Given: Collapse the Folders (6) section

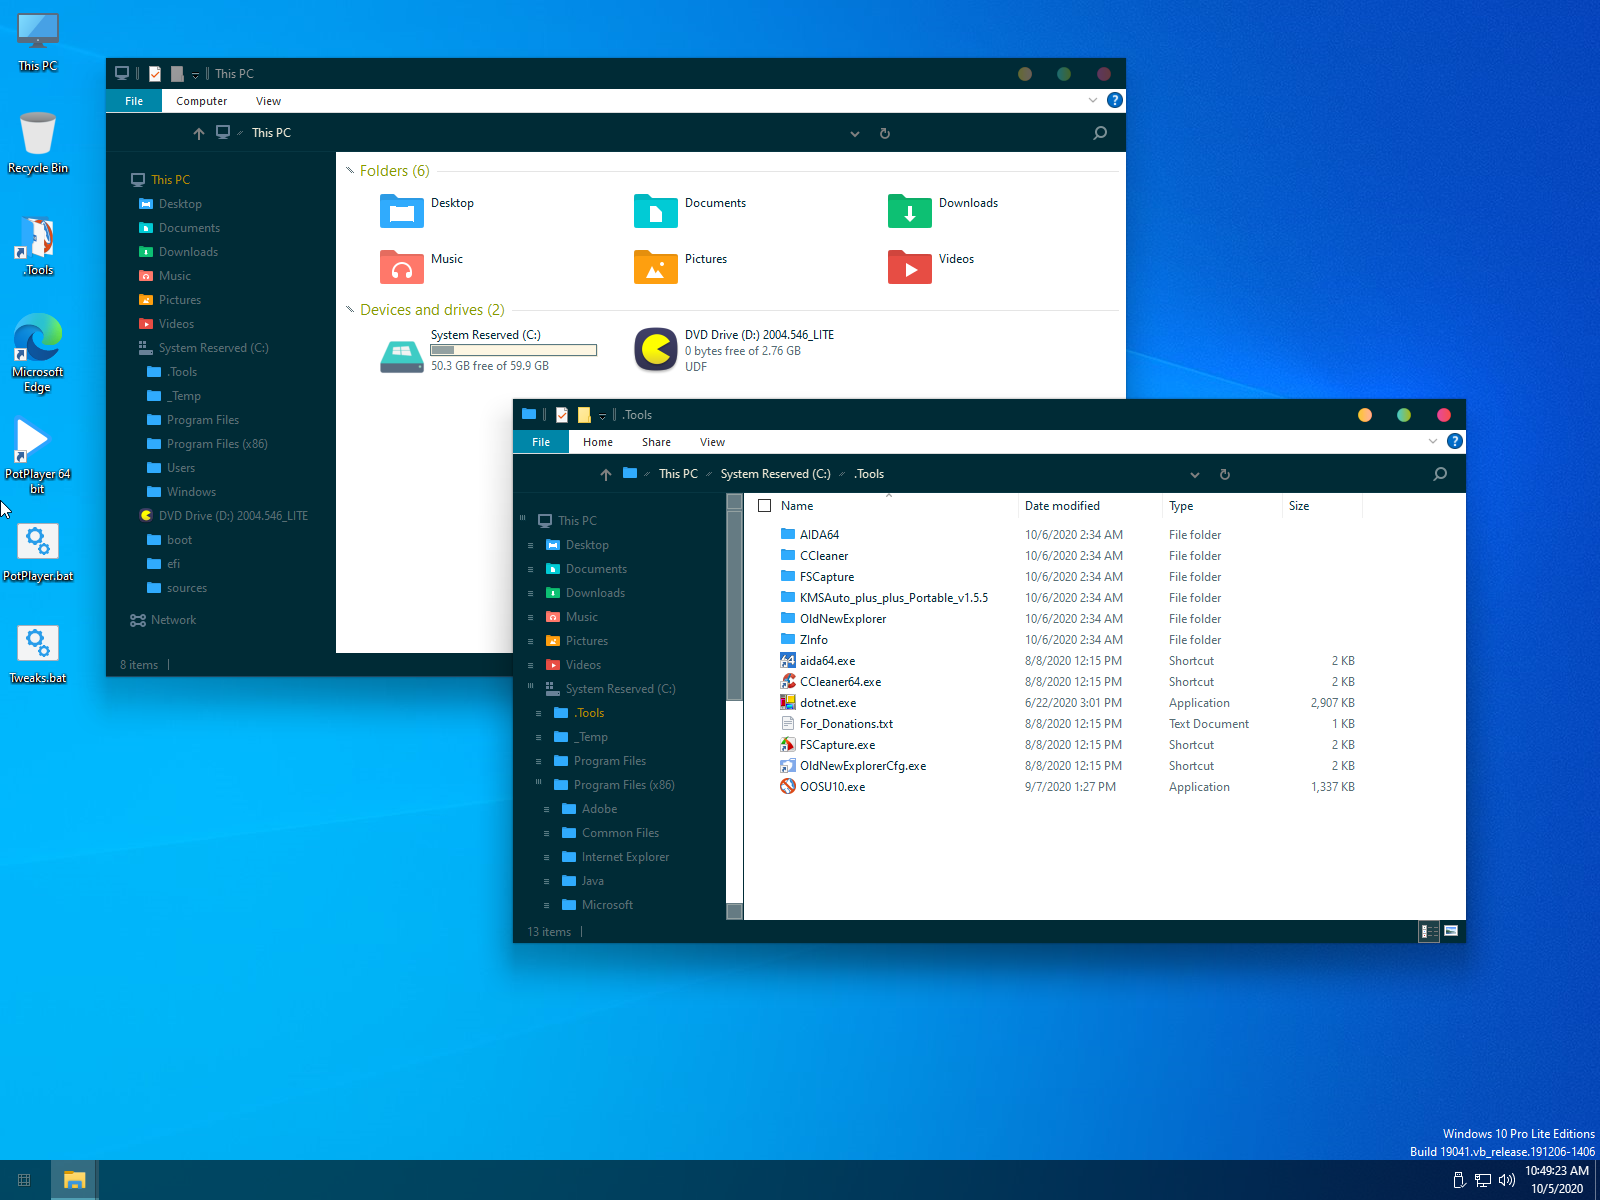Looking at the screenshot, I should (x=350, y=170).
